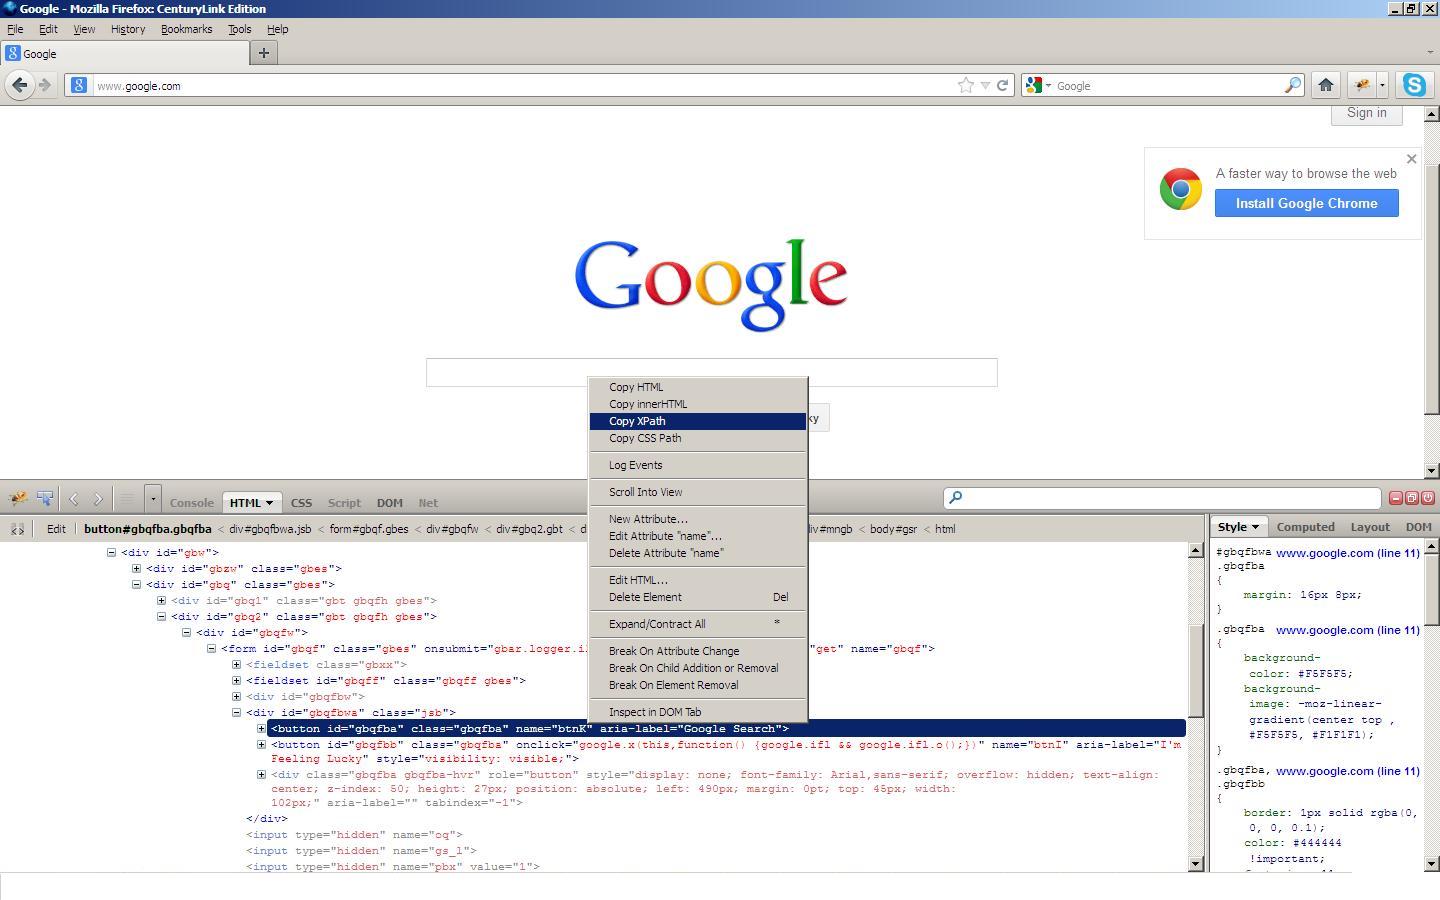This screenshot has width=1440, height=900.
Task: Open the Firebug bug menu icon in panel toolbar
Action: tap(18, 498)
